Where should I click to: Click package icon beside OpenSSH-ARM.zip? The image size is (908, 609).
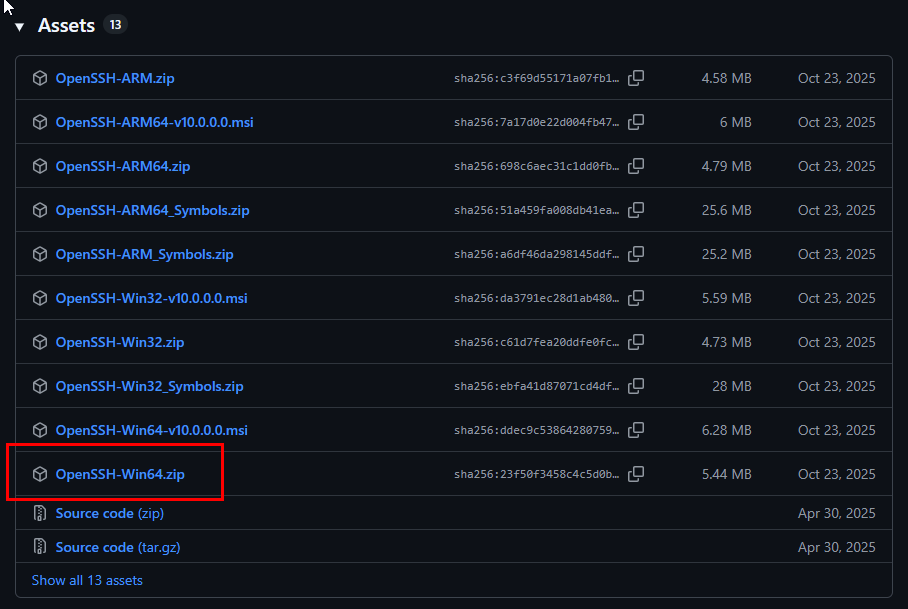point(40,78)
